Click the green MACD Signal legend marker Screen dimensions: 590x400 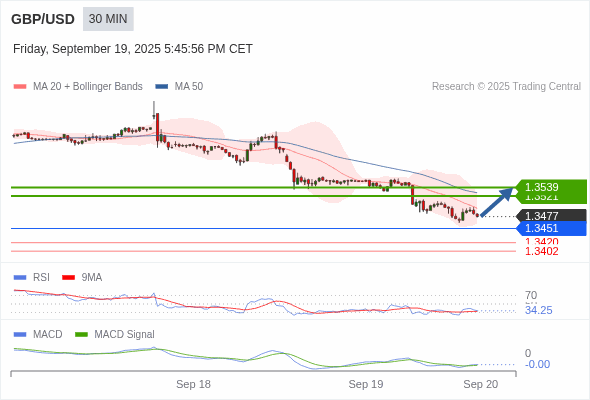click(81, 334)
